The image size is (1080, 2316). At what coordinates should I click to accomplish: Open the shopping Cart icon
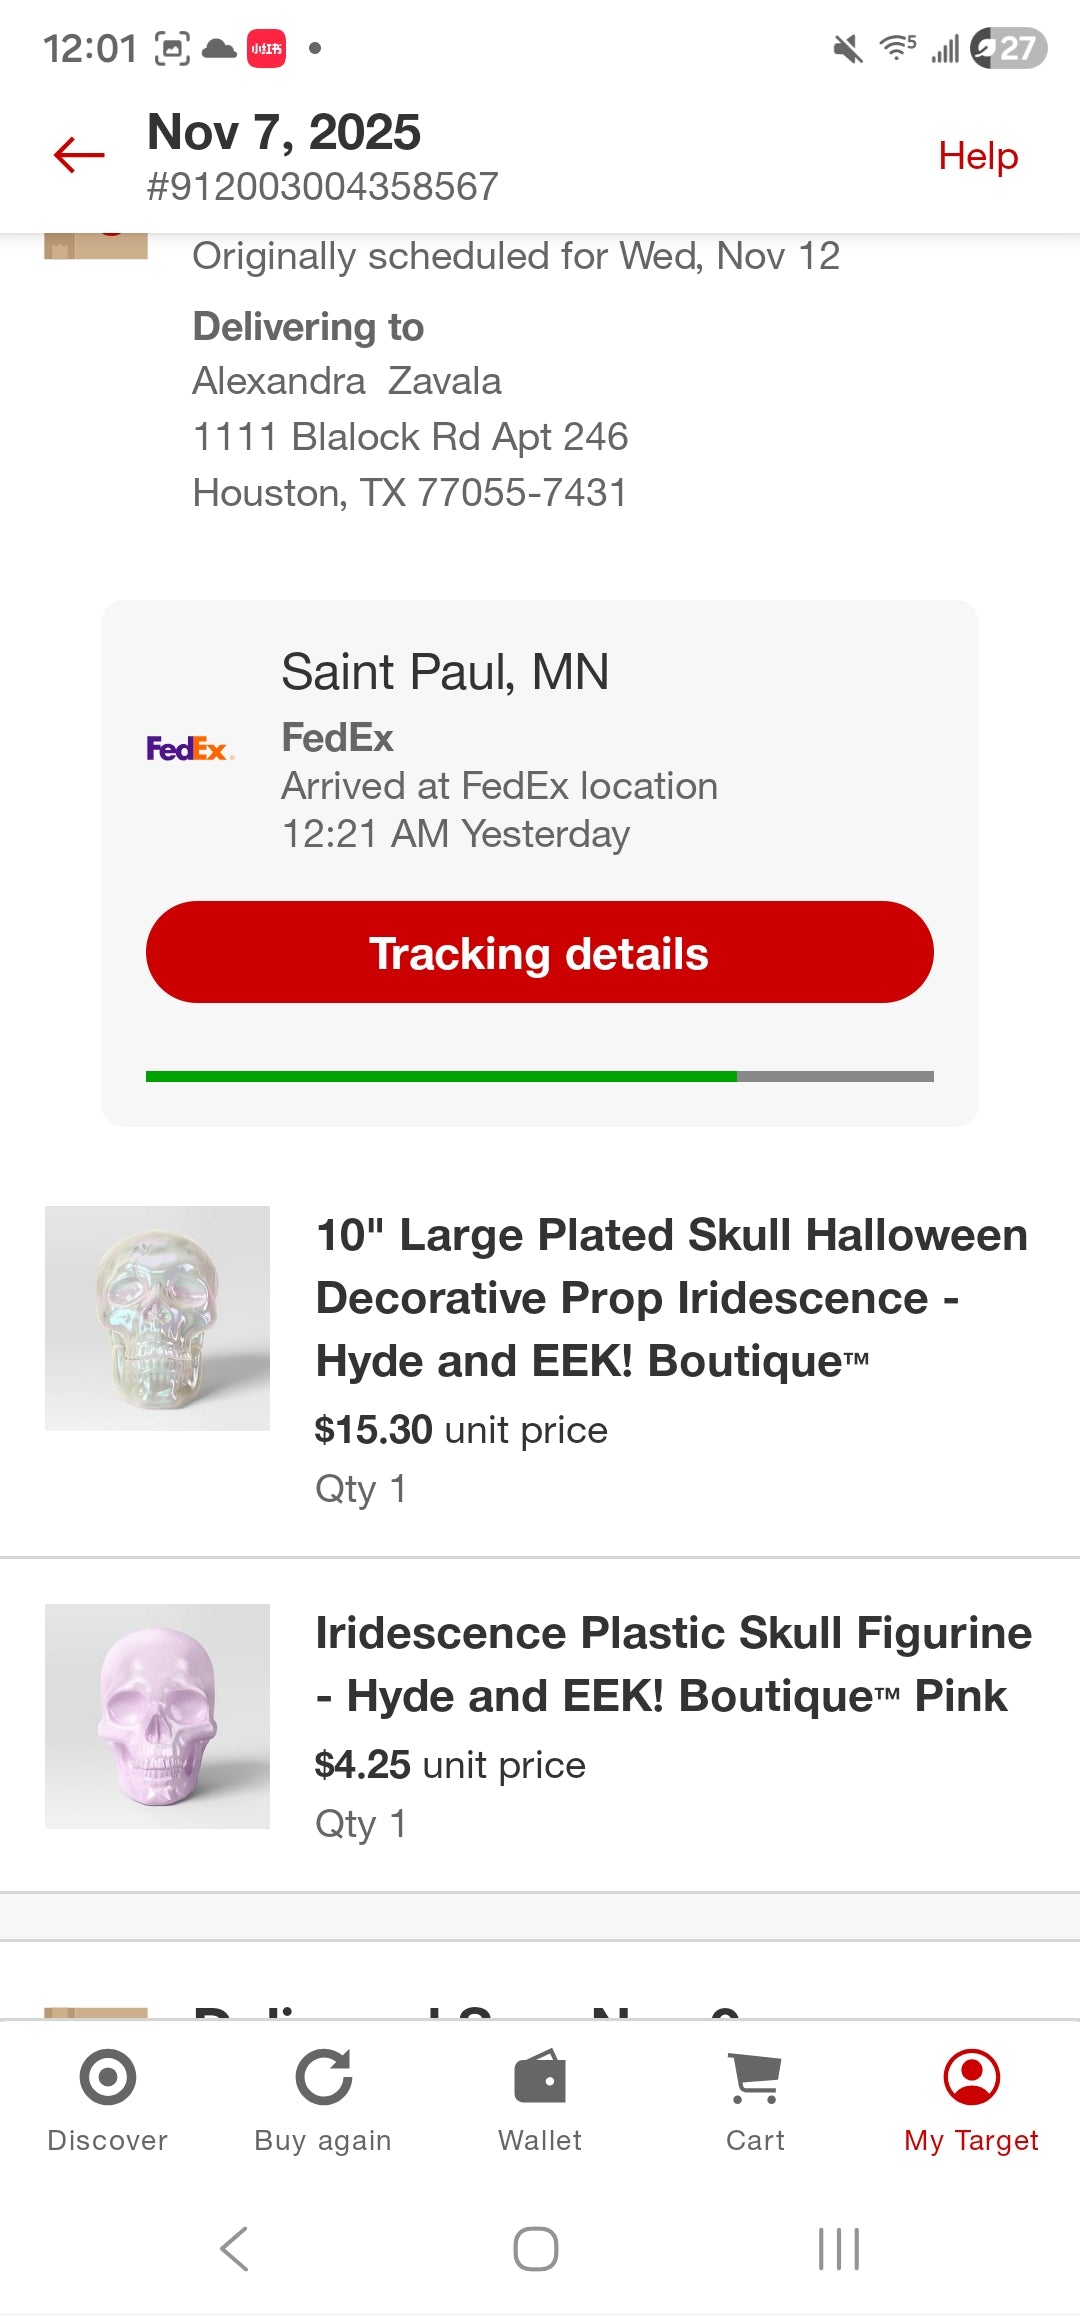click(755, 2077)
